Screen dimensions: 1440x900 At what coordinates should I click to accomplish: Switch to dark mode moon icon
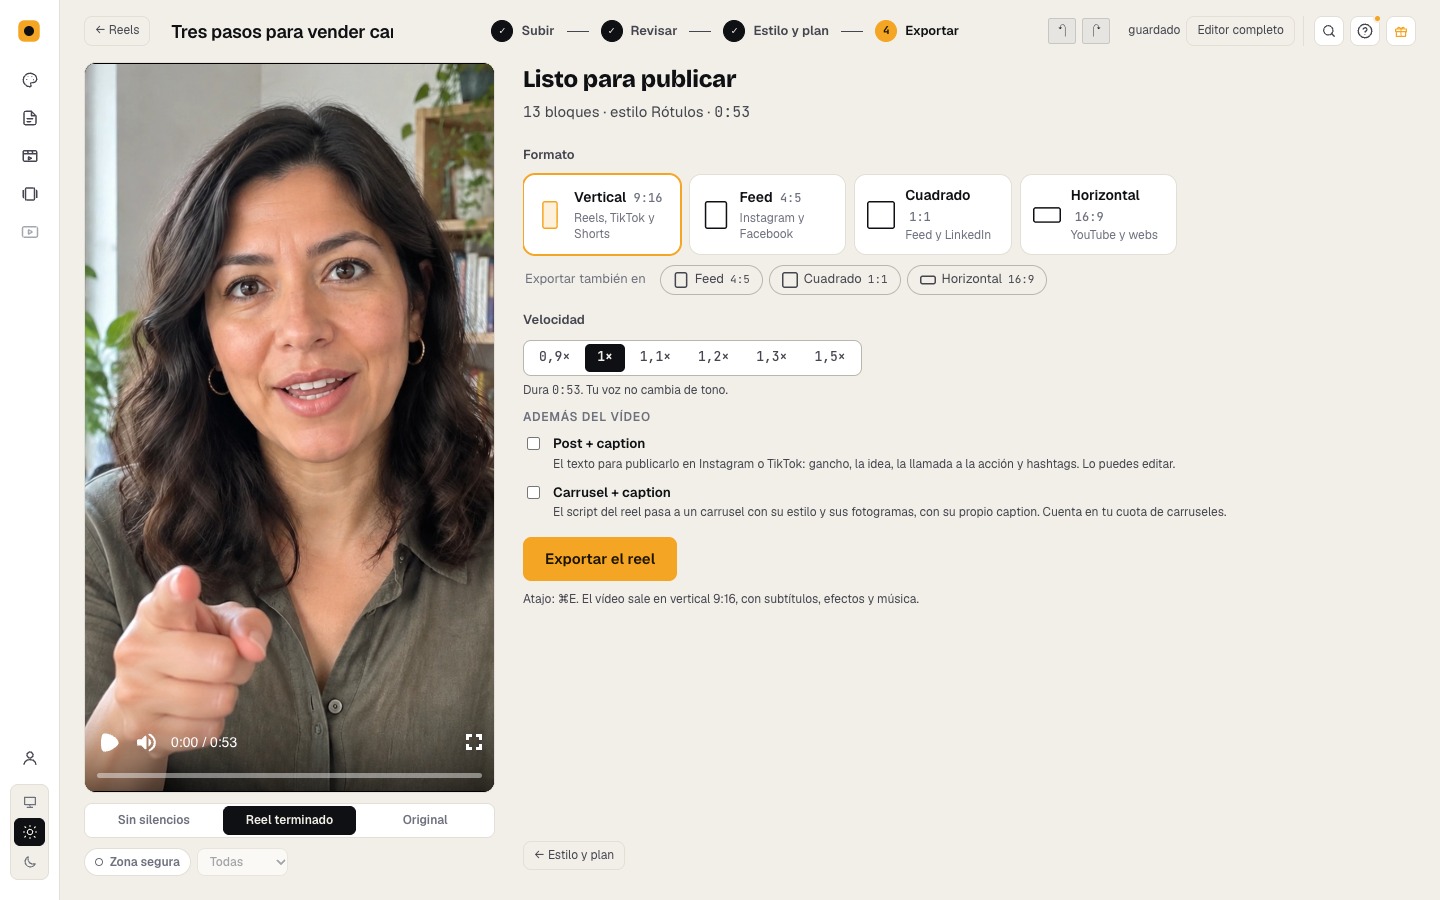click(x=30, y=862)
